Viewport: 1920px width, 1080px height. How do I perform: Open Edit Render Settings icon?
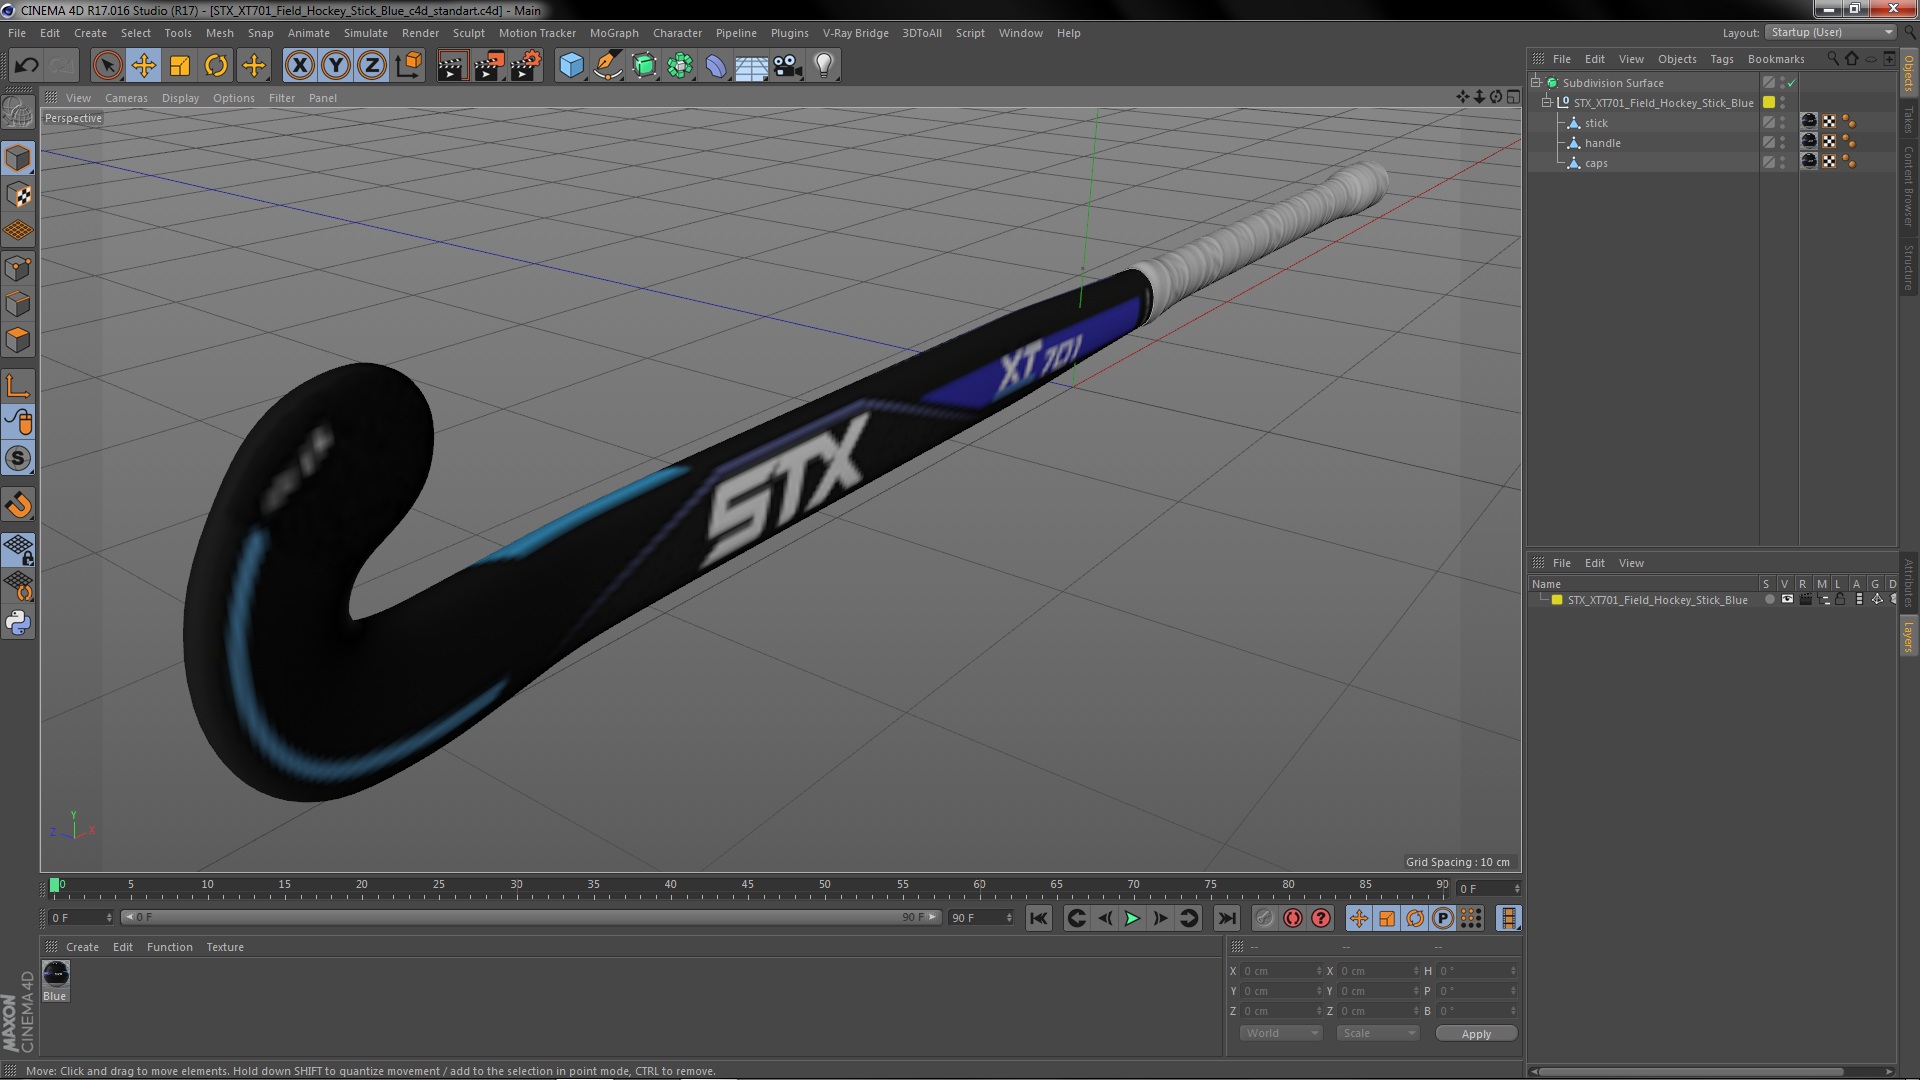525,66
